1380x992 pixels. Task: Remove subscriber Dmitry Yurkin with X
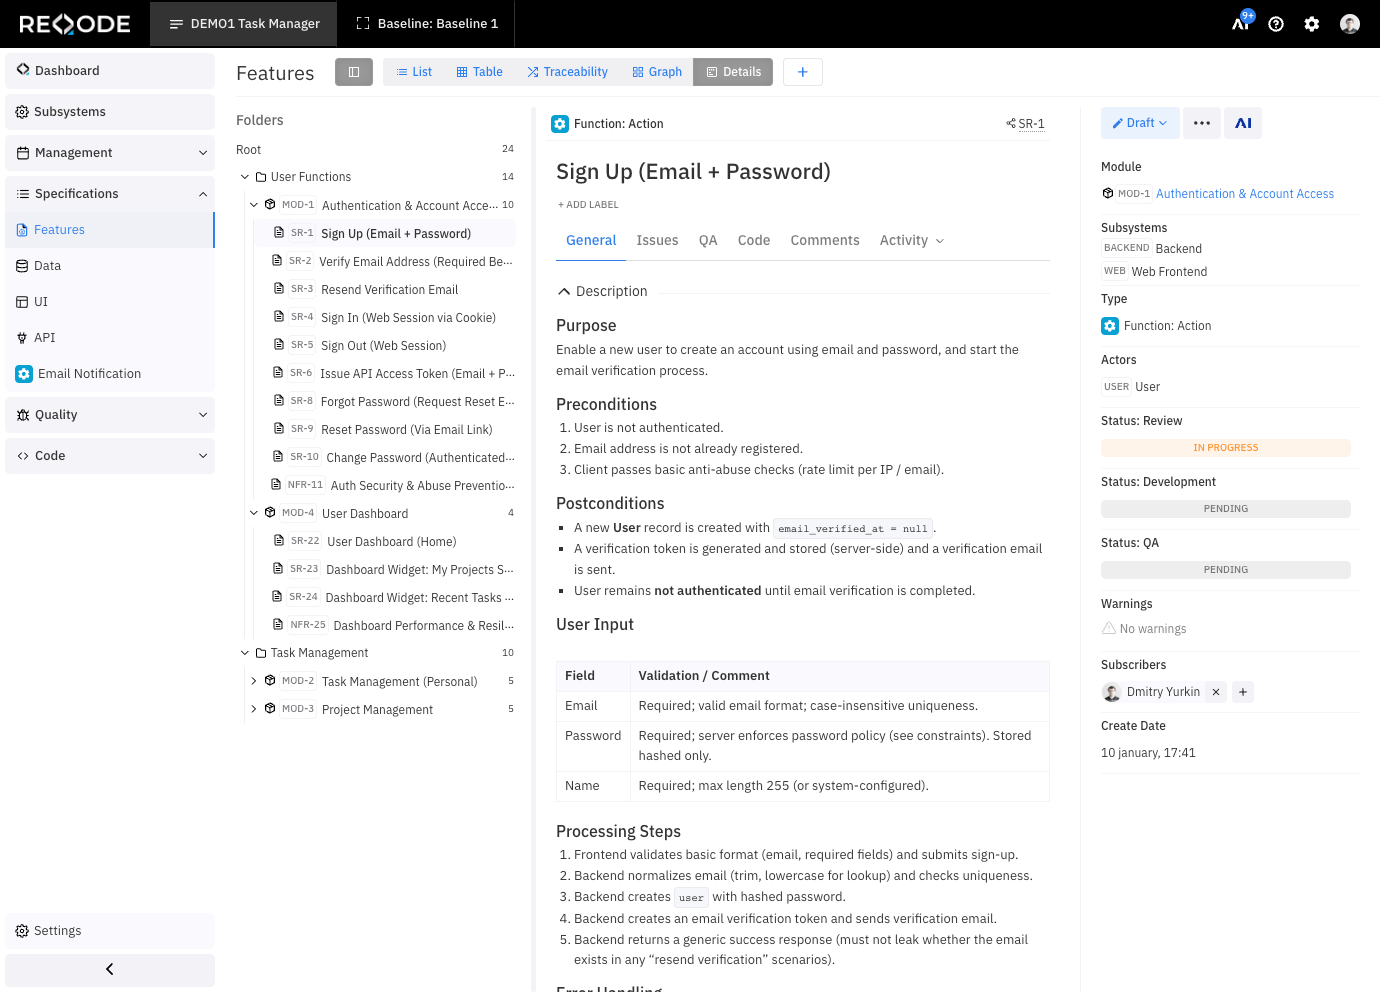(1216, 692)
